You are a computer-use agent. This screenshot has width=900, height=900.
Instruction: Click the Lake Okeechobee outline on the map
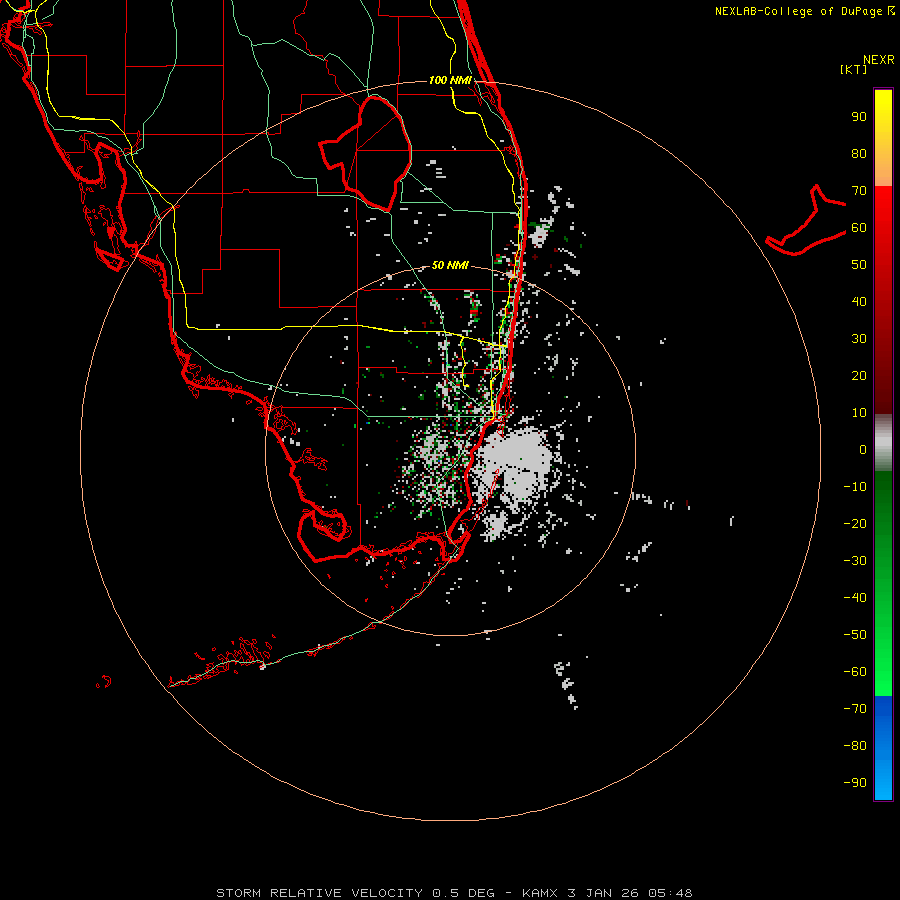pos(366,153)
